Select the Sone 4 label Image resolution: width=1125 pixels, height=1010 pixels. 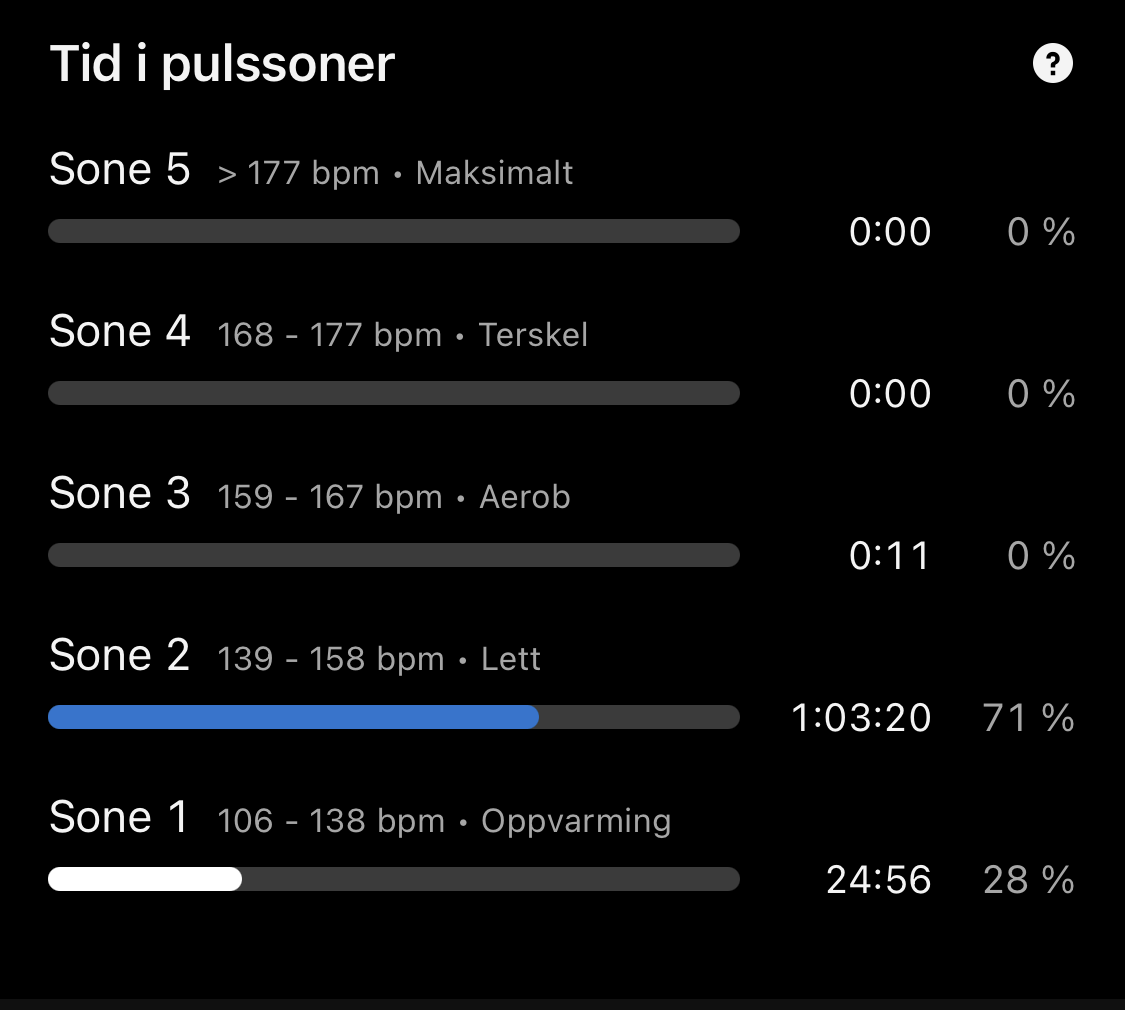(119, 332)
